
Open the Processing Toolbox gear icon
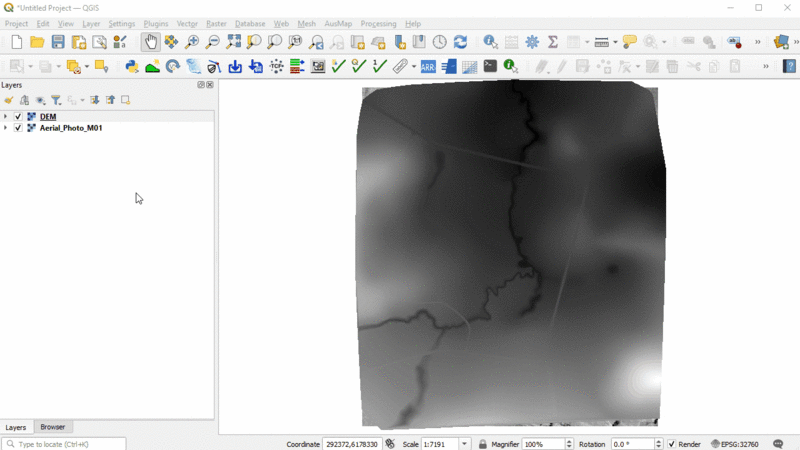pos(532,42)
